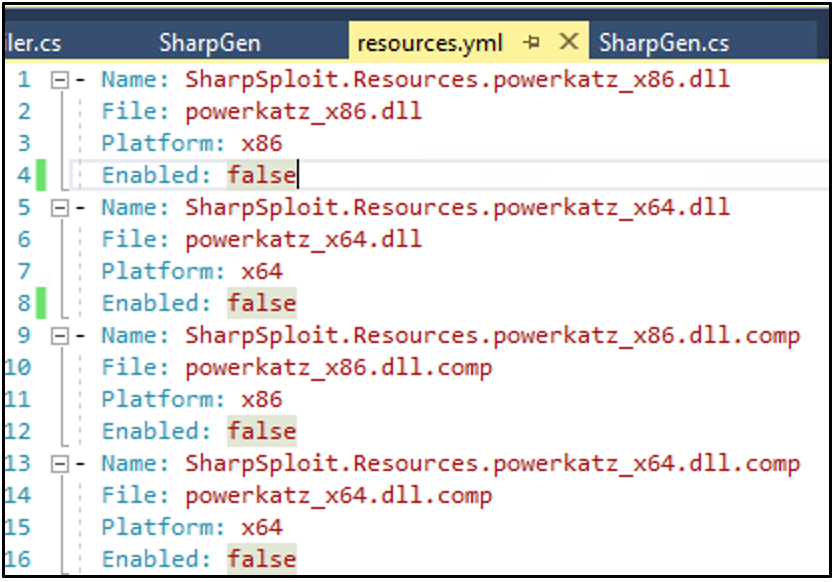Click the 'false' value on line 4
The image size is (836, 582).
coord(261,175)
